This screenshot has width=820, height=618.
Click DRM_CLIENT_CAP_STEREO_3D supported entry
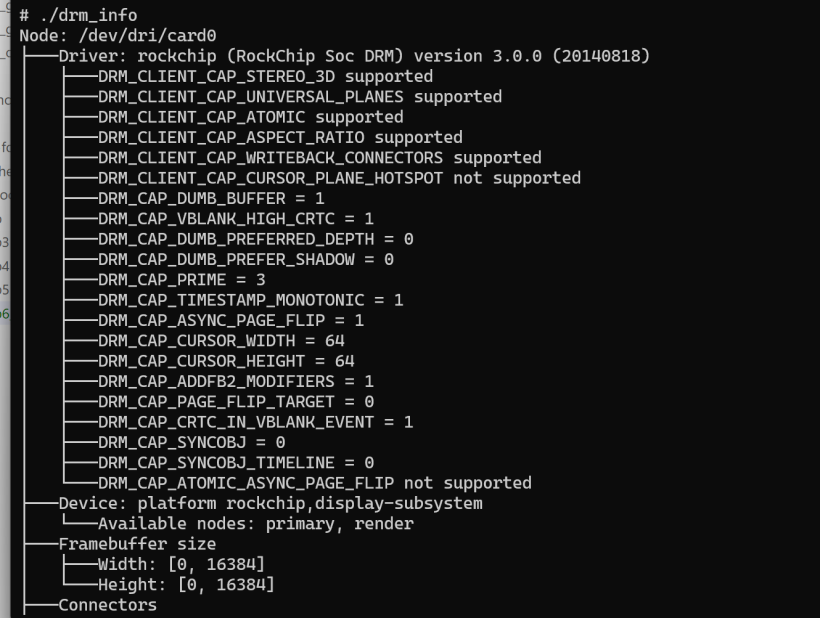265,76
